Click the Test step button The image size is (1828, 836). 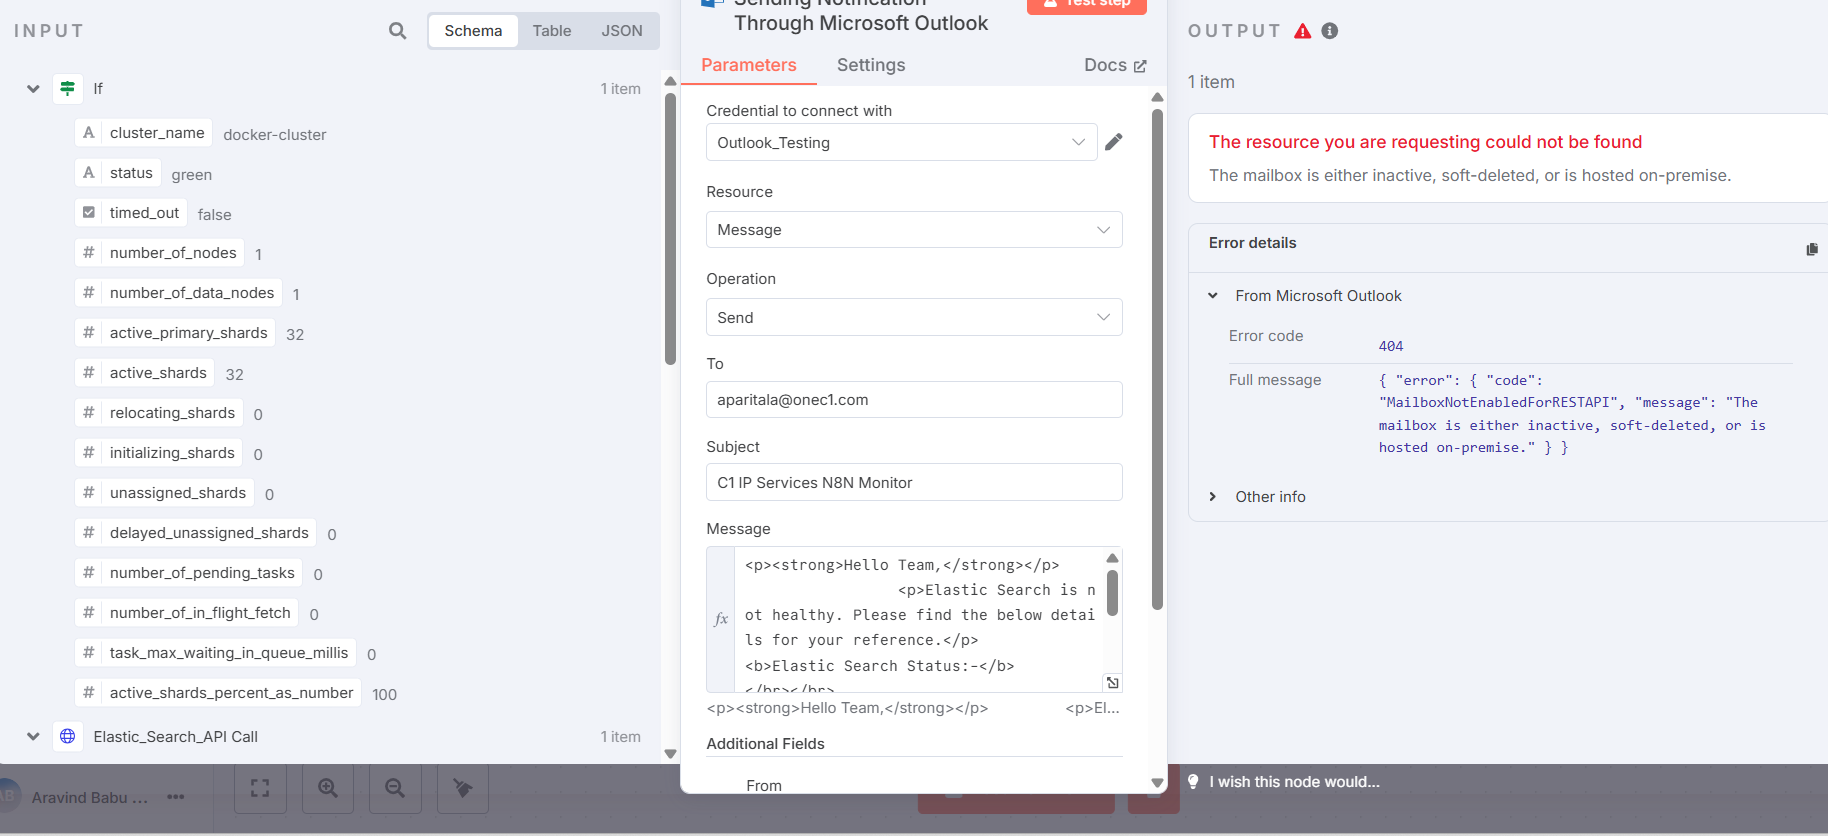tap(1086, 4)
